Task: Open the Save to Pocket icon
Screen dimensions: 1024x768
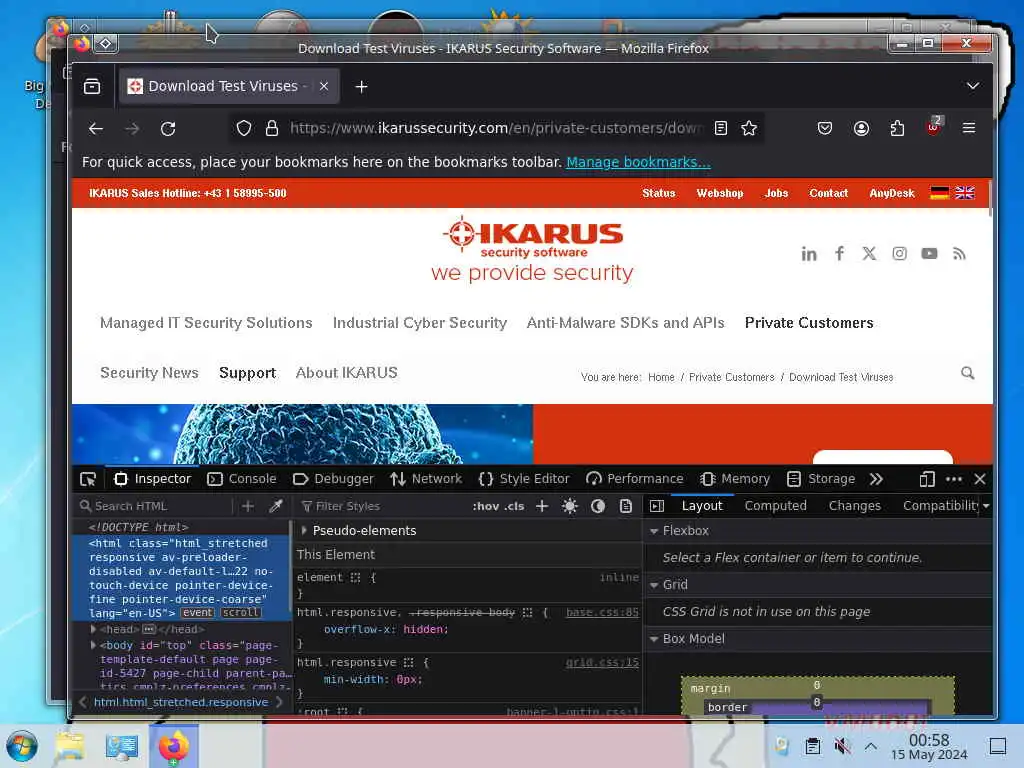Action: [825, 128]
